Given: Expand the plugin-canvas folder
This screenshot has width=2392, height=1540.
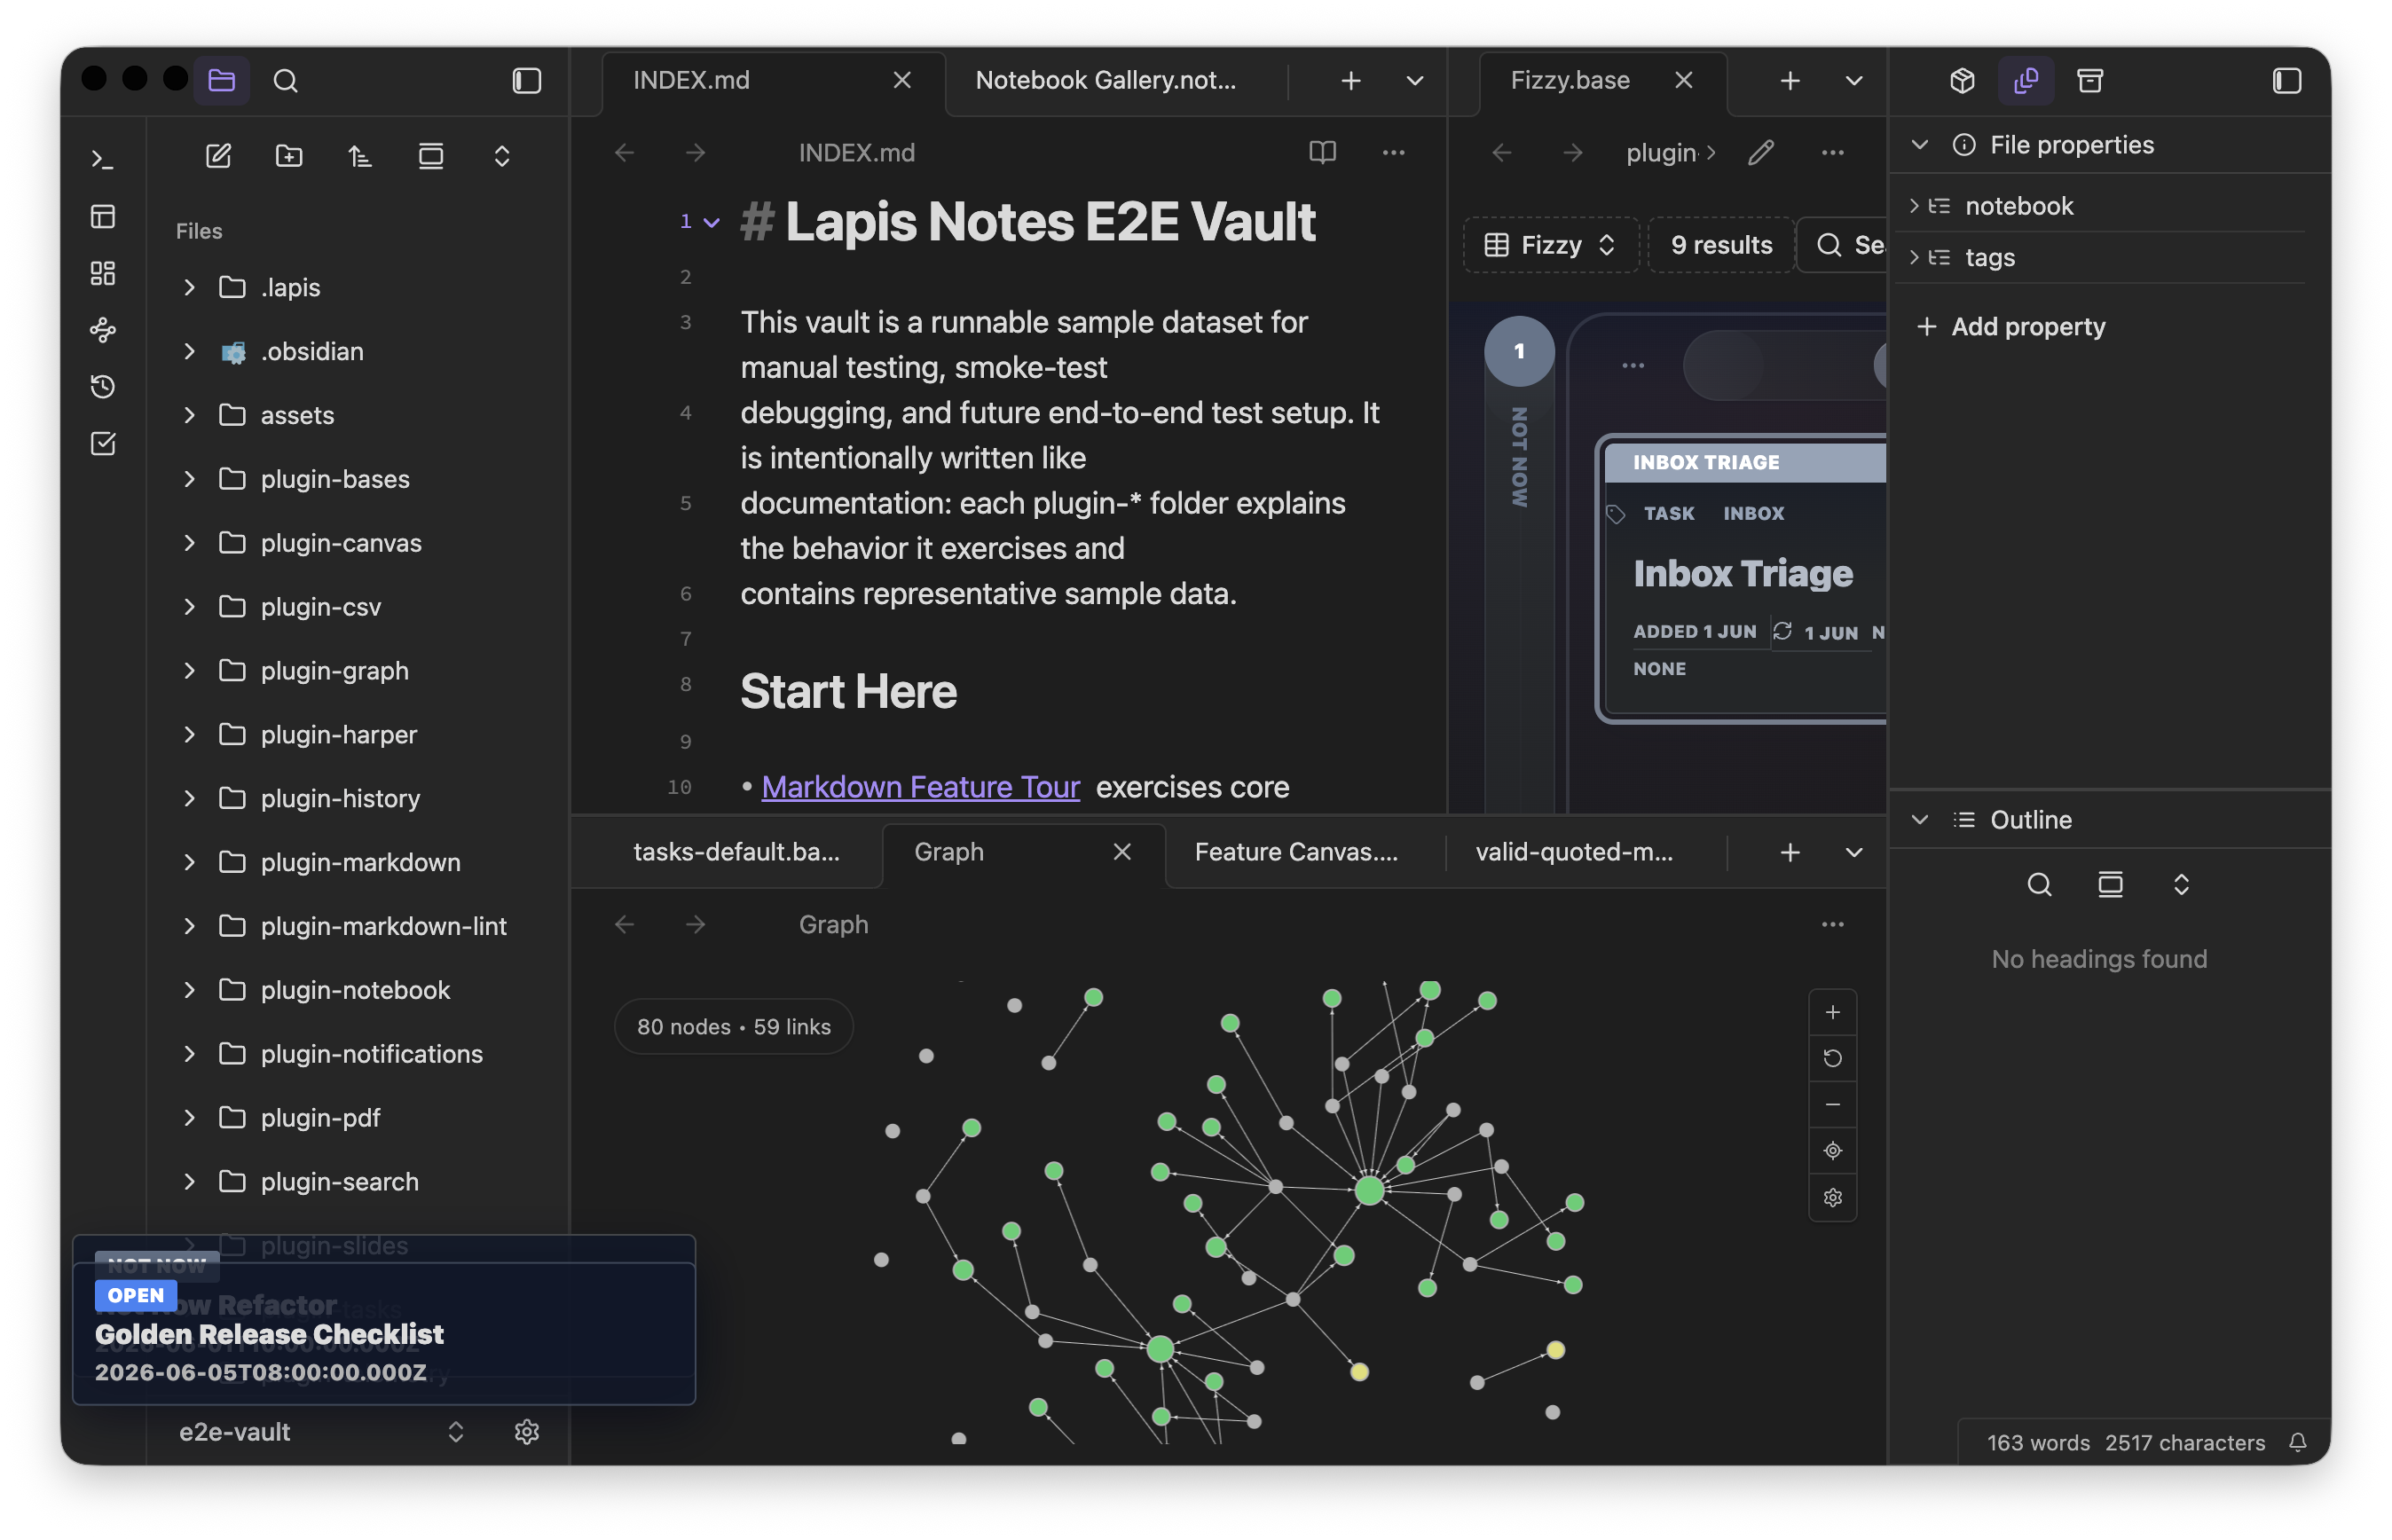Looking at the screenshot, I should click(189, 543).
